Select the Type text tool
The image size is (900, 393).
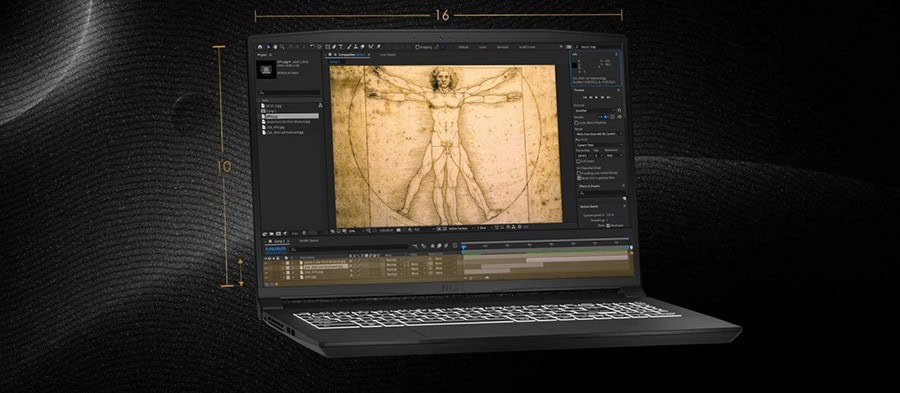click(341, 46)
